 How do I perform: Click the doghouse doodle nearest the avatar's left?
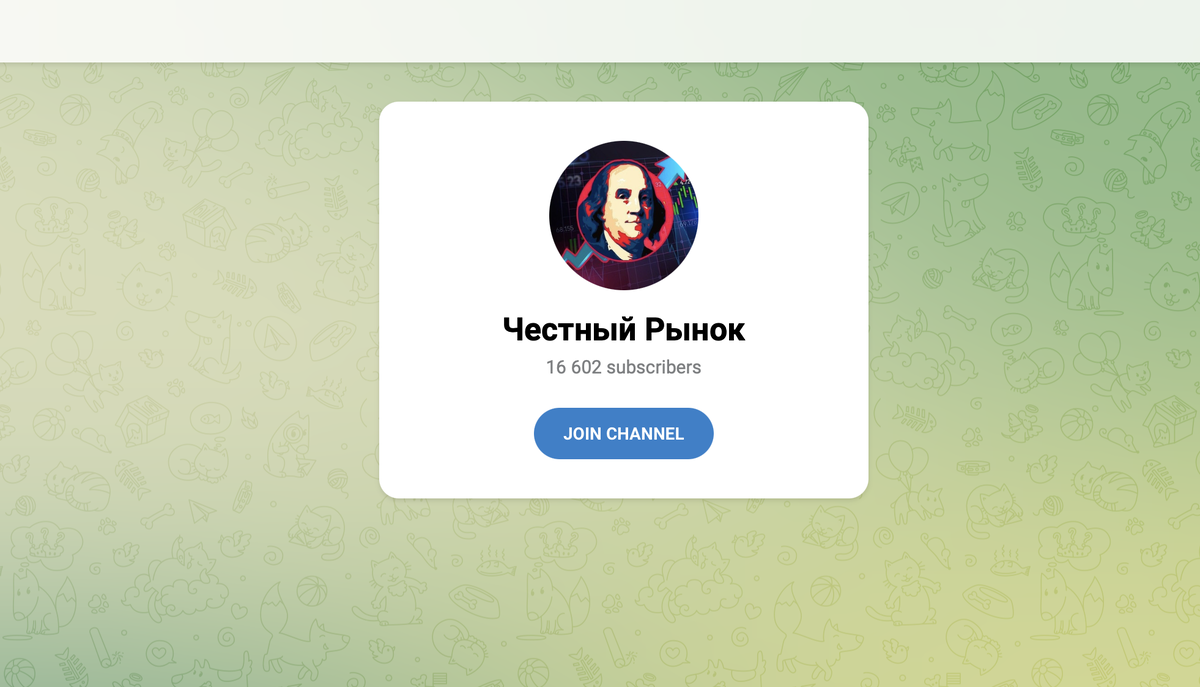(209, 223)
